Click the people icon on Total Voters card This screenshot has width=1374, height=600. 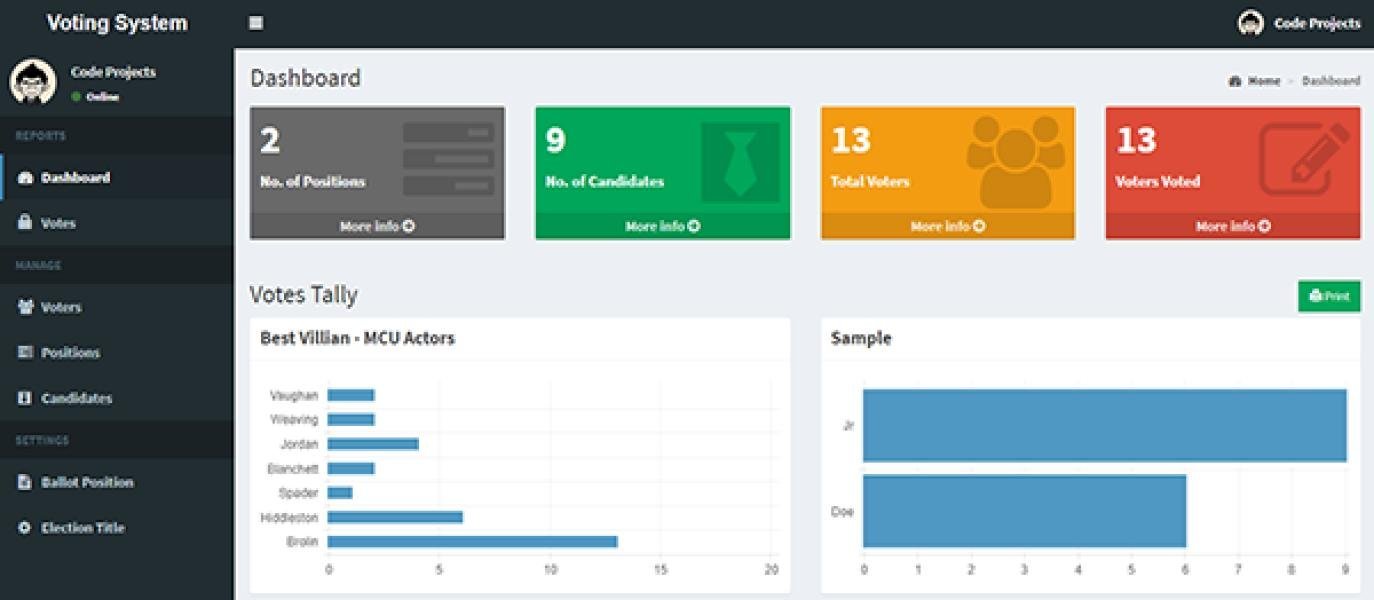pos(1014,160)
